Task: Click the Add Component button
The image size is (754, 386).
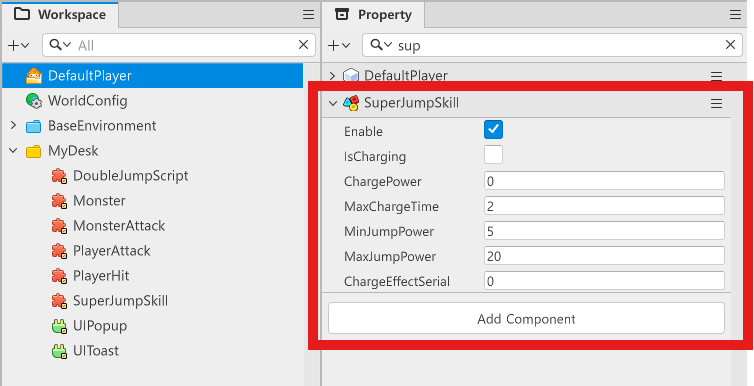Action: [x=526, y=318]
